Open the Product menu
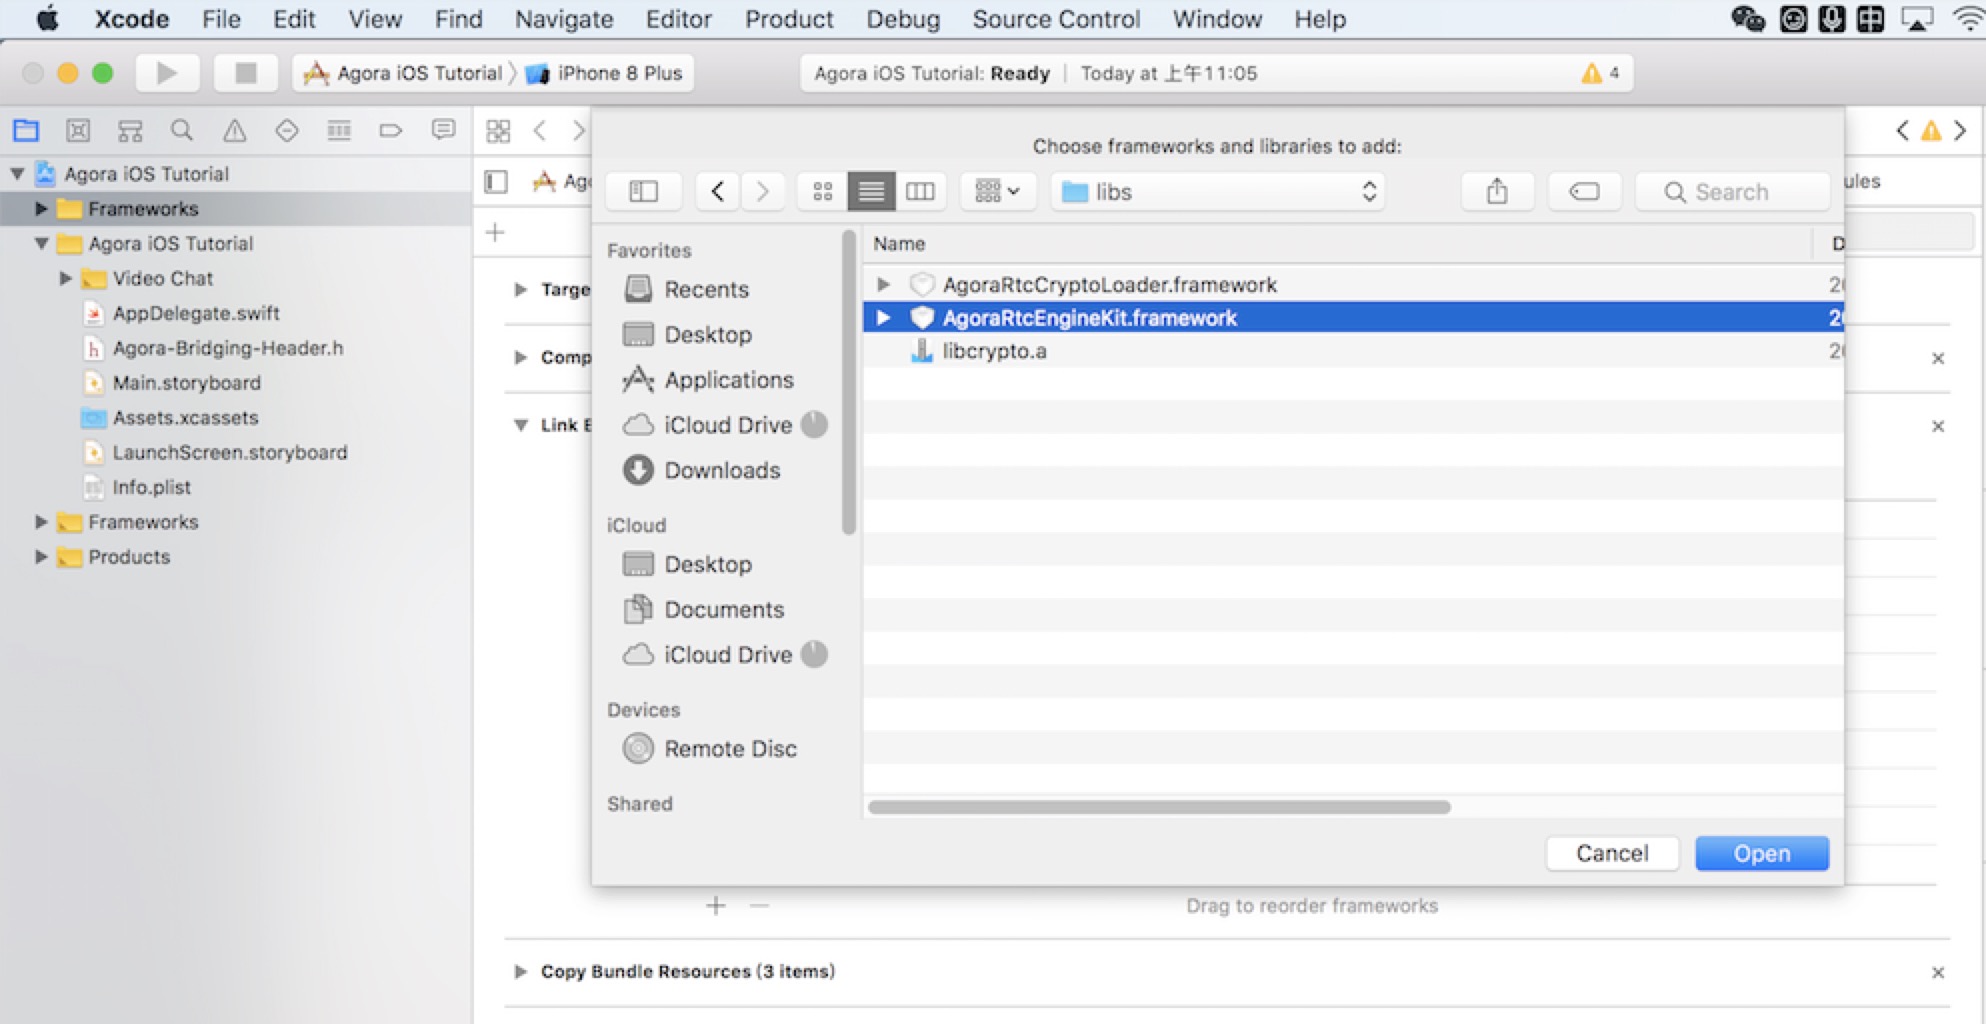This screenshot has height=1024, width=1986. pos(789,19)
